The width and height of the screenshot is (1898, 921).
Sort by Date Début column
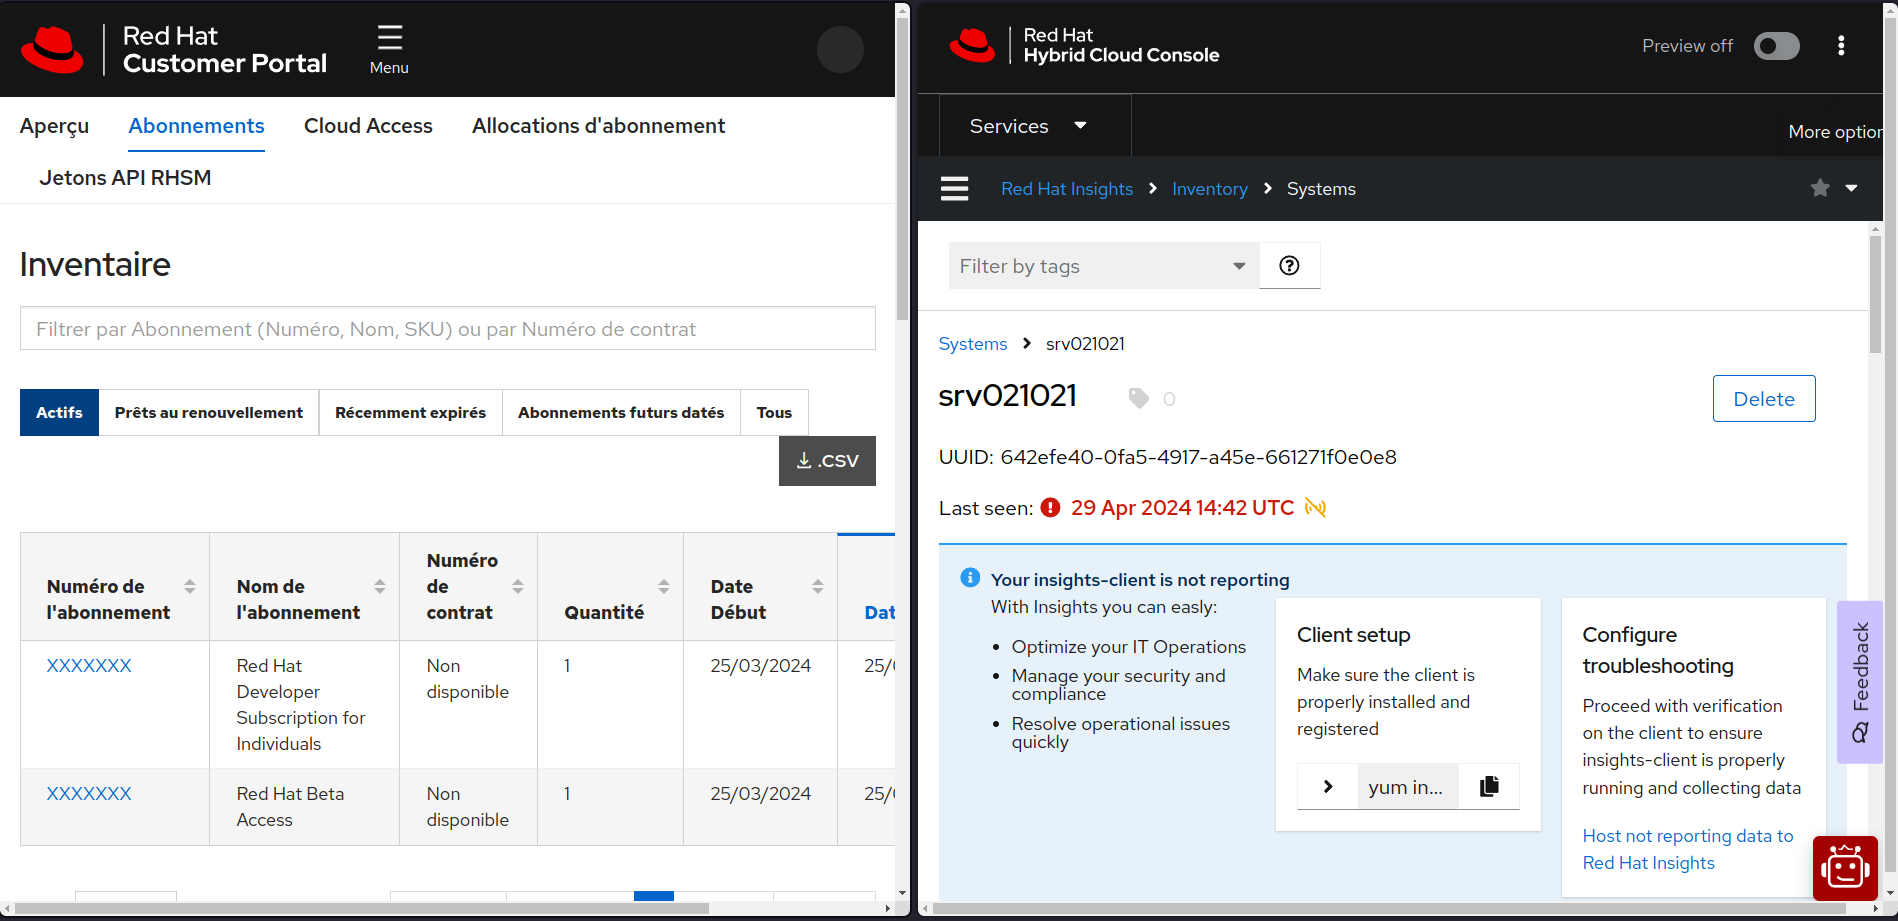(x=818, y=587)
